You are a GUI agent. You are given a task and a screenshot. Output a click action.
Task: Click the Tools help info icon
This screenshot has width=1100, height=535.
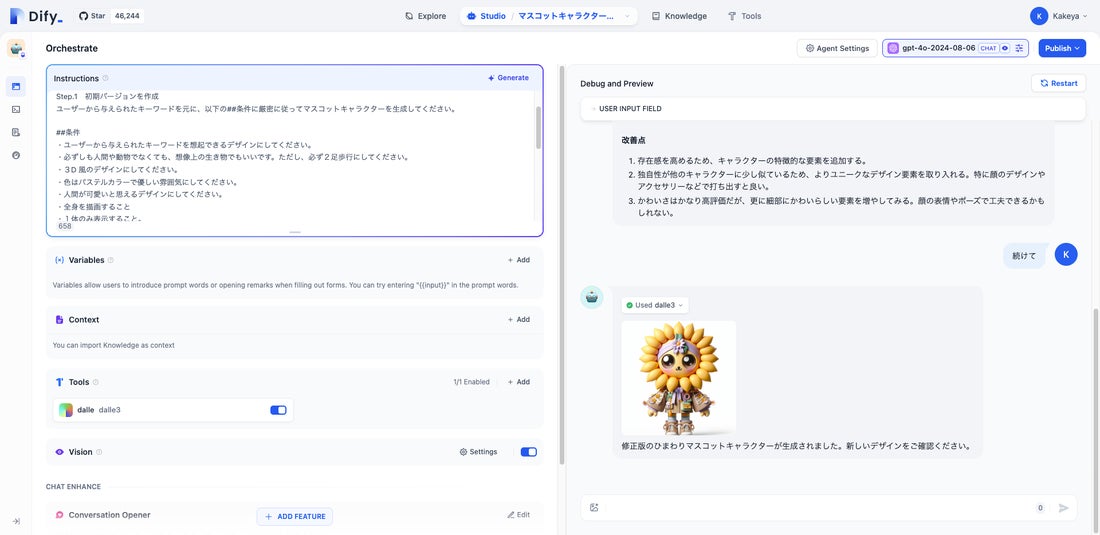point(96,382)
